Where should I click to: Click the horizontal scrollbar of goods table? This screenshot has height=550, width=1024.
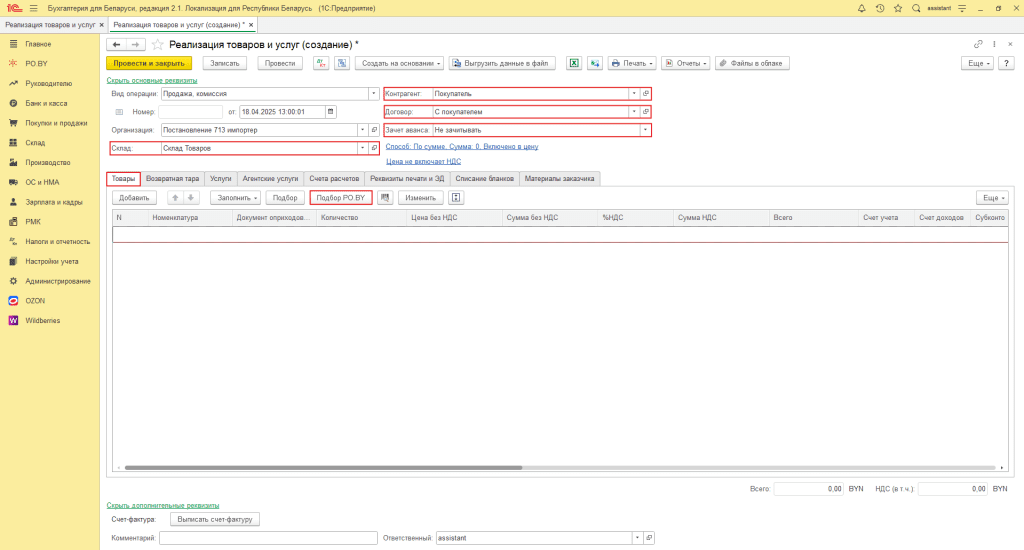click(323, 468)
